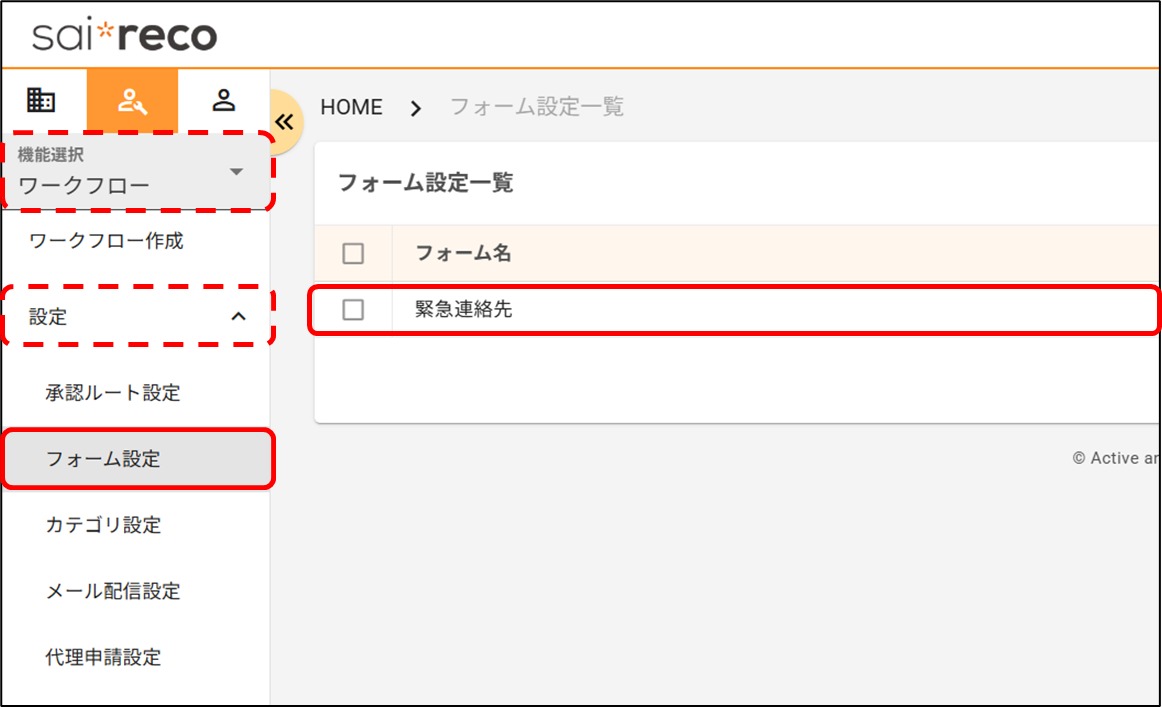Click the 機能選択 dropdown arrow
The width and height of the screenshot is (1162, 707).
coord(236,172)
